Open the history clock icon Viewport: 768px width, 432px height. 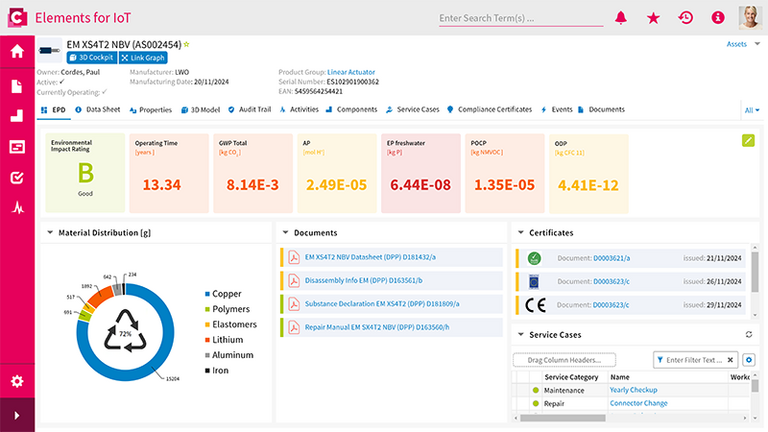[x=685, y=17]
